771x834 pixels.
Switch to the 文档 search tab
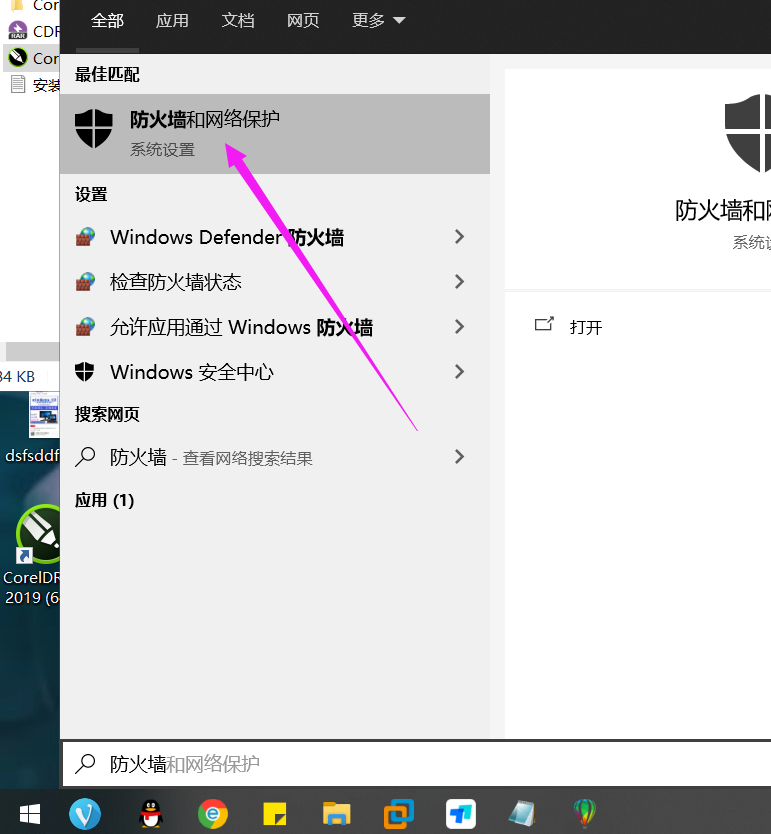coord(238,21)
